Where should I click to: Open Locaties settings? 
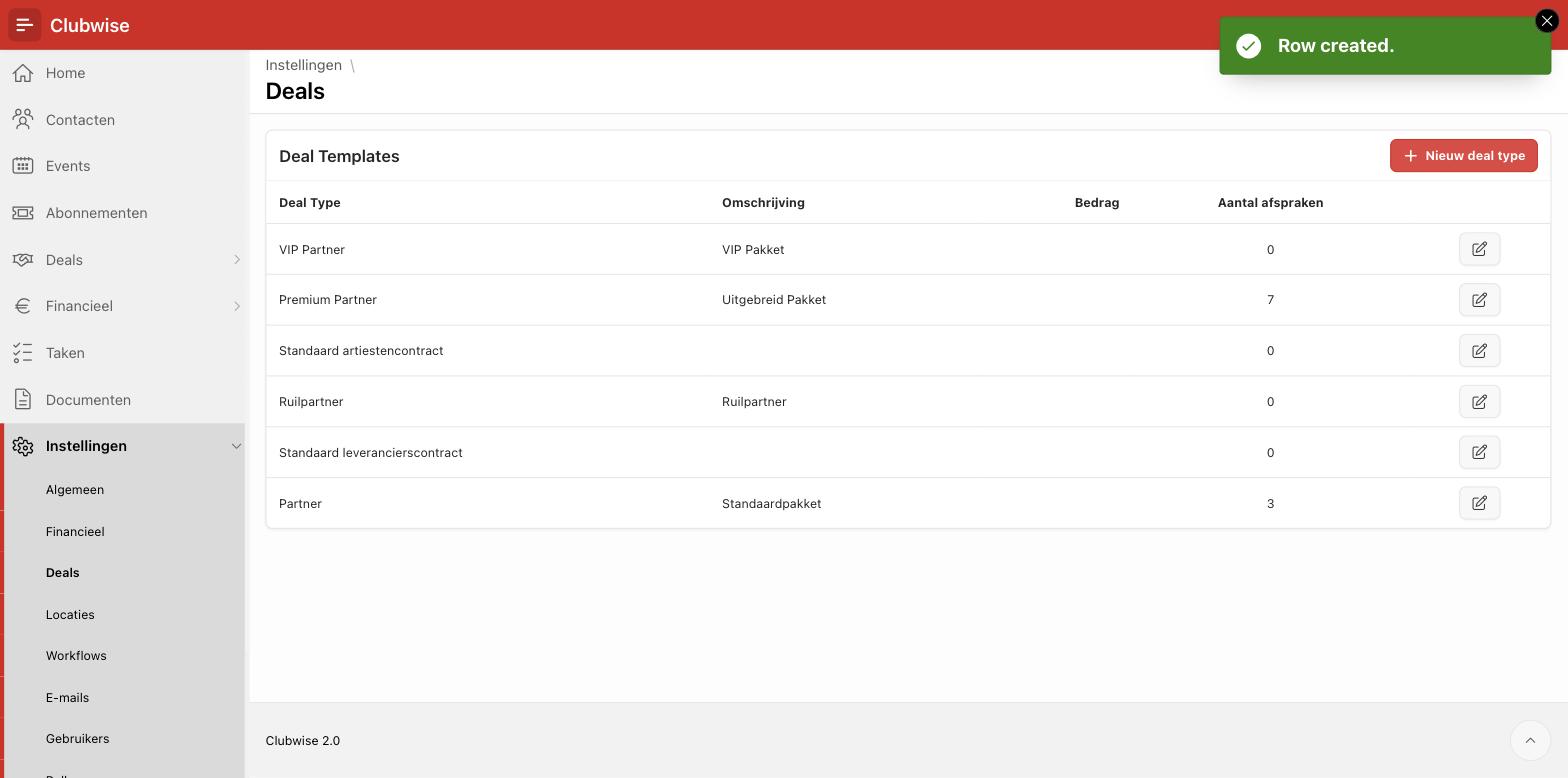(x=70, y=615)
